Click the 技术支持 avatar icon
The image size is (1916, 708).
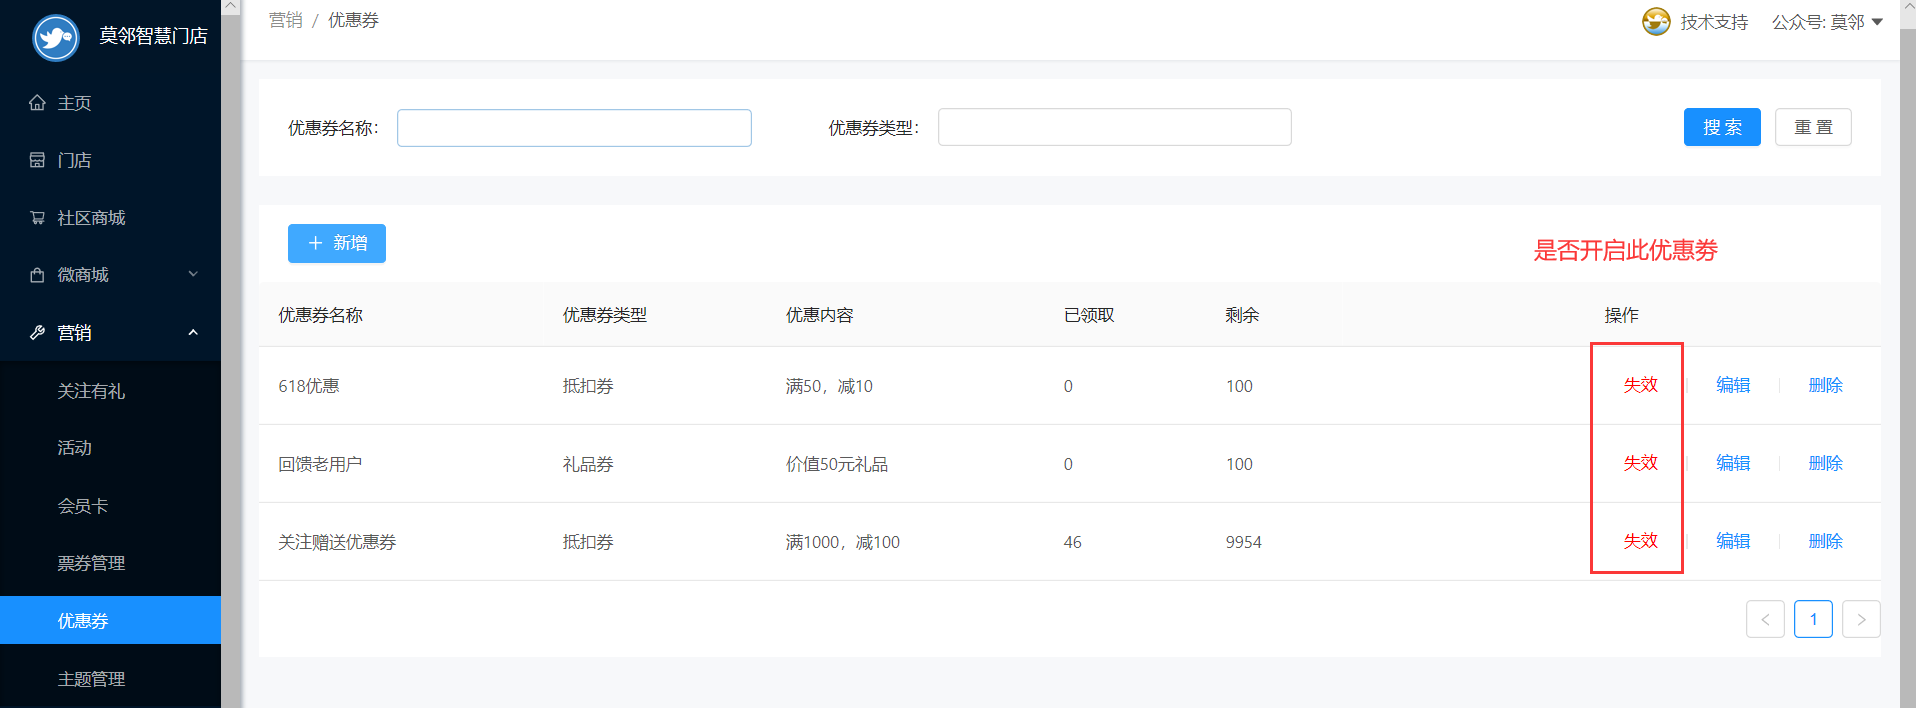(x=1656, y=21)
